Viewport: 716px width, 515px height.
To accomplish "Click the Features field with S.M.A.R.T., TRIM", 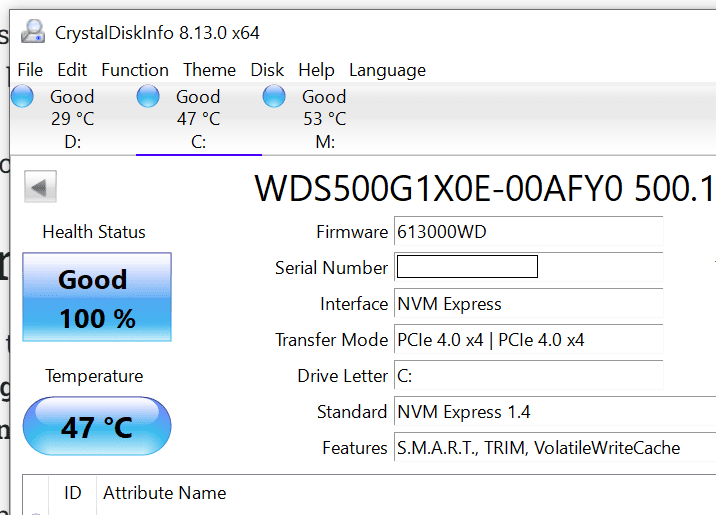I will [555, 447].
